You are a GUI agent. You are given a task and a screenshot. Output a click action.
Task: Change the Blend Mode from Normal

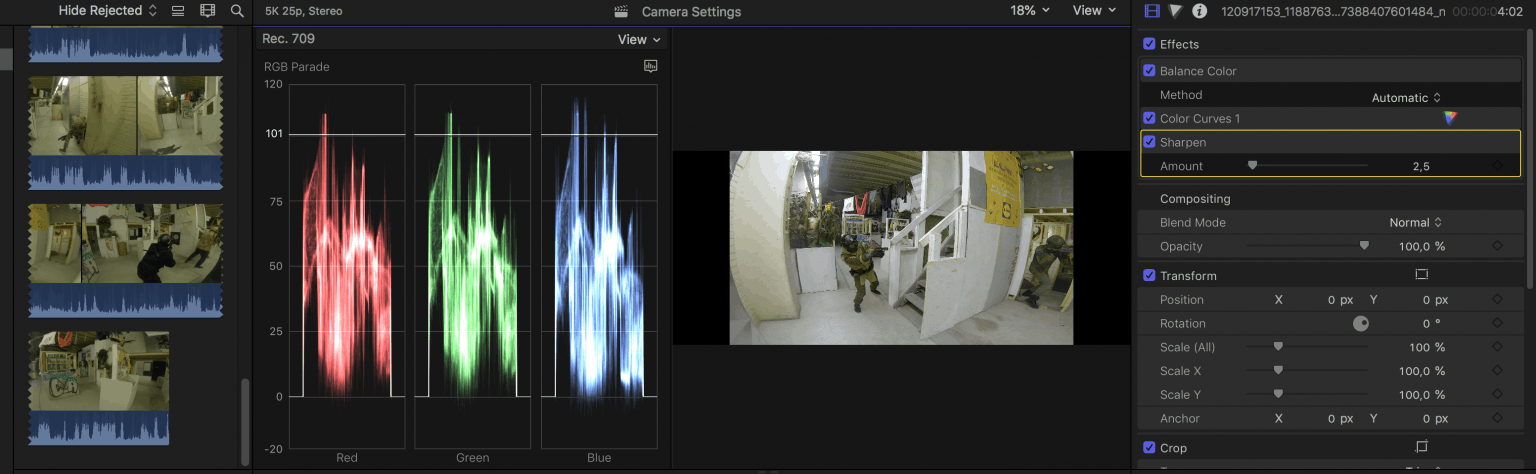1416,222
